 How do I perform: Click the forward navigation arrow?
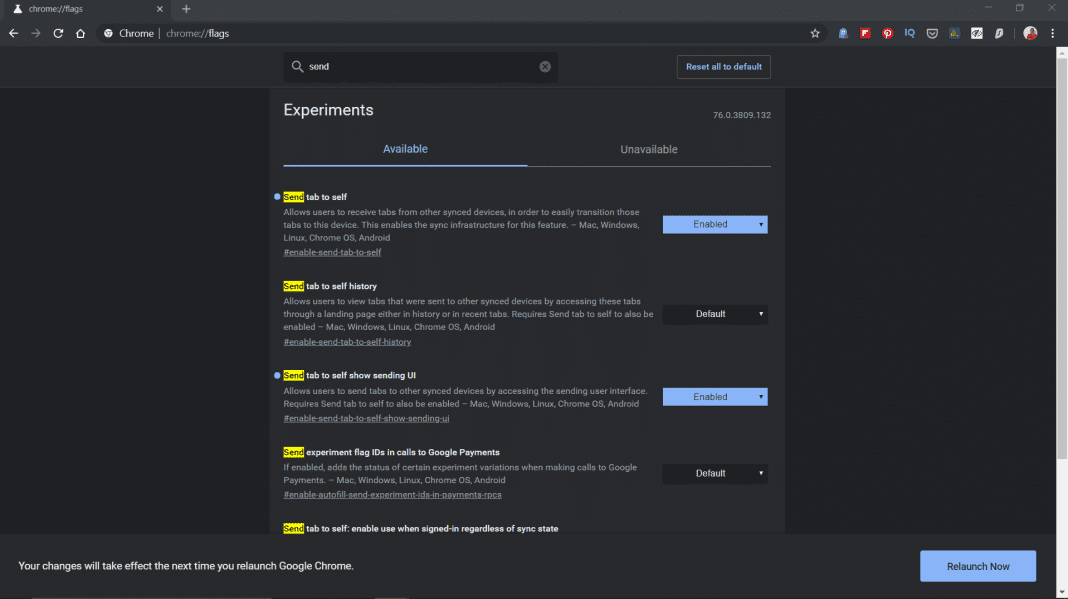36,33
